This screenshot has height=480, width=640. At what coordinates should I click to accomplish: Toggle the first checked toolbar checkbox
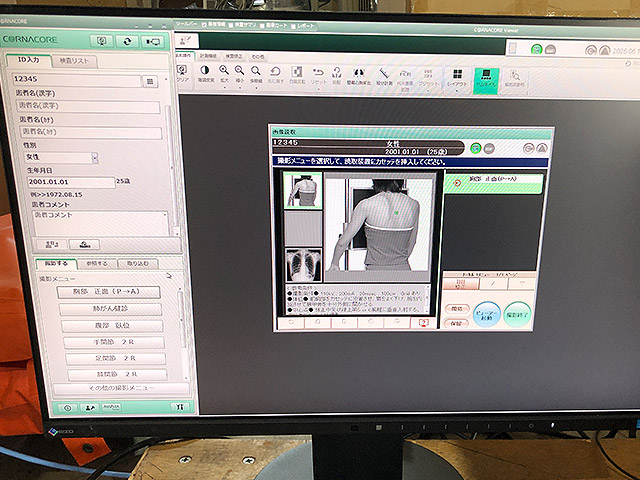coord(204,25)
